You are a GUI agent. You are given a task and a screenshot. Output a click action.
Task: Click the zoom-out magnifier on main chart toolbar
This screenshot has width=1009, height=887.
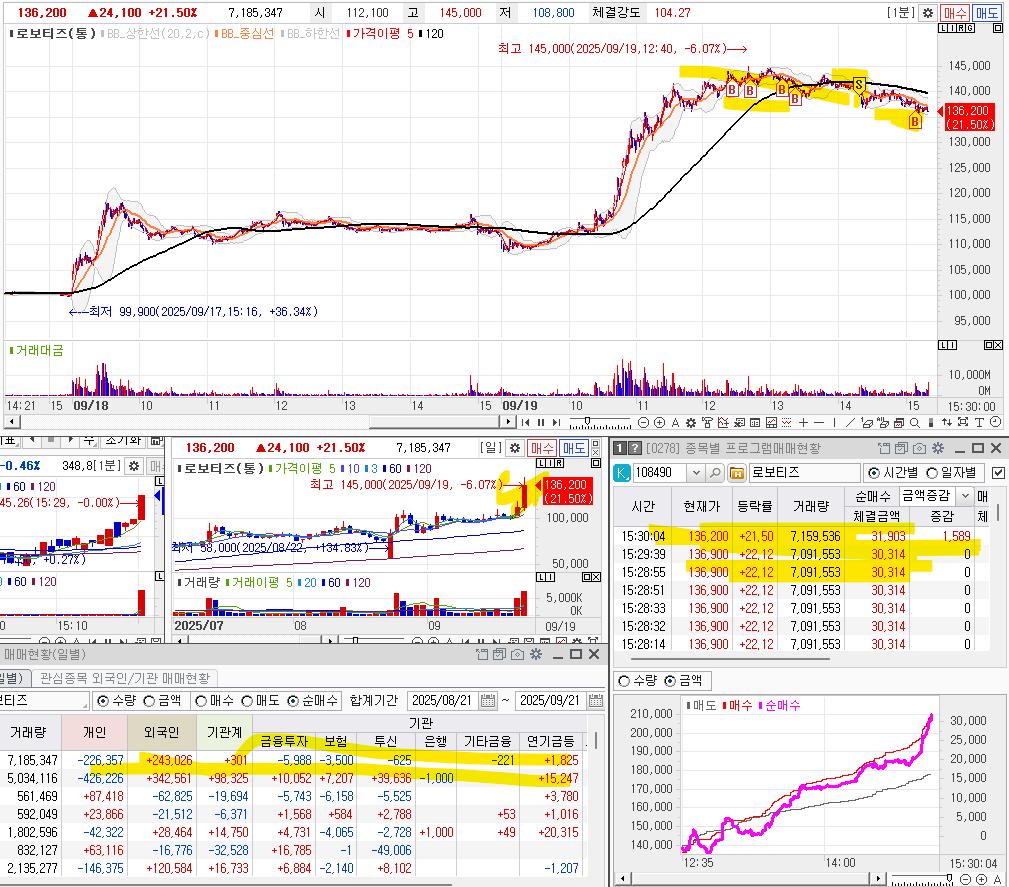643,422
